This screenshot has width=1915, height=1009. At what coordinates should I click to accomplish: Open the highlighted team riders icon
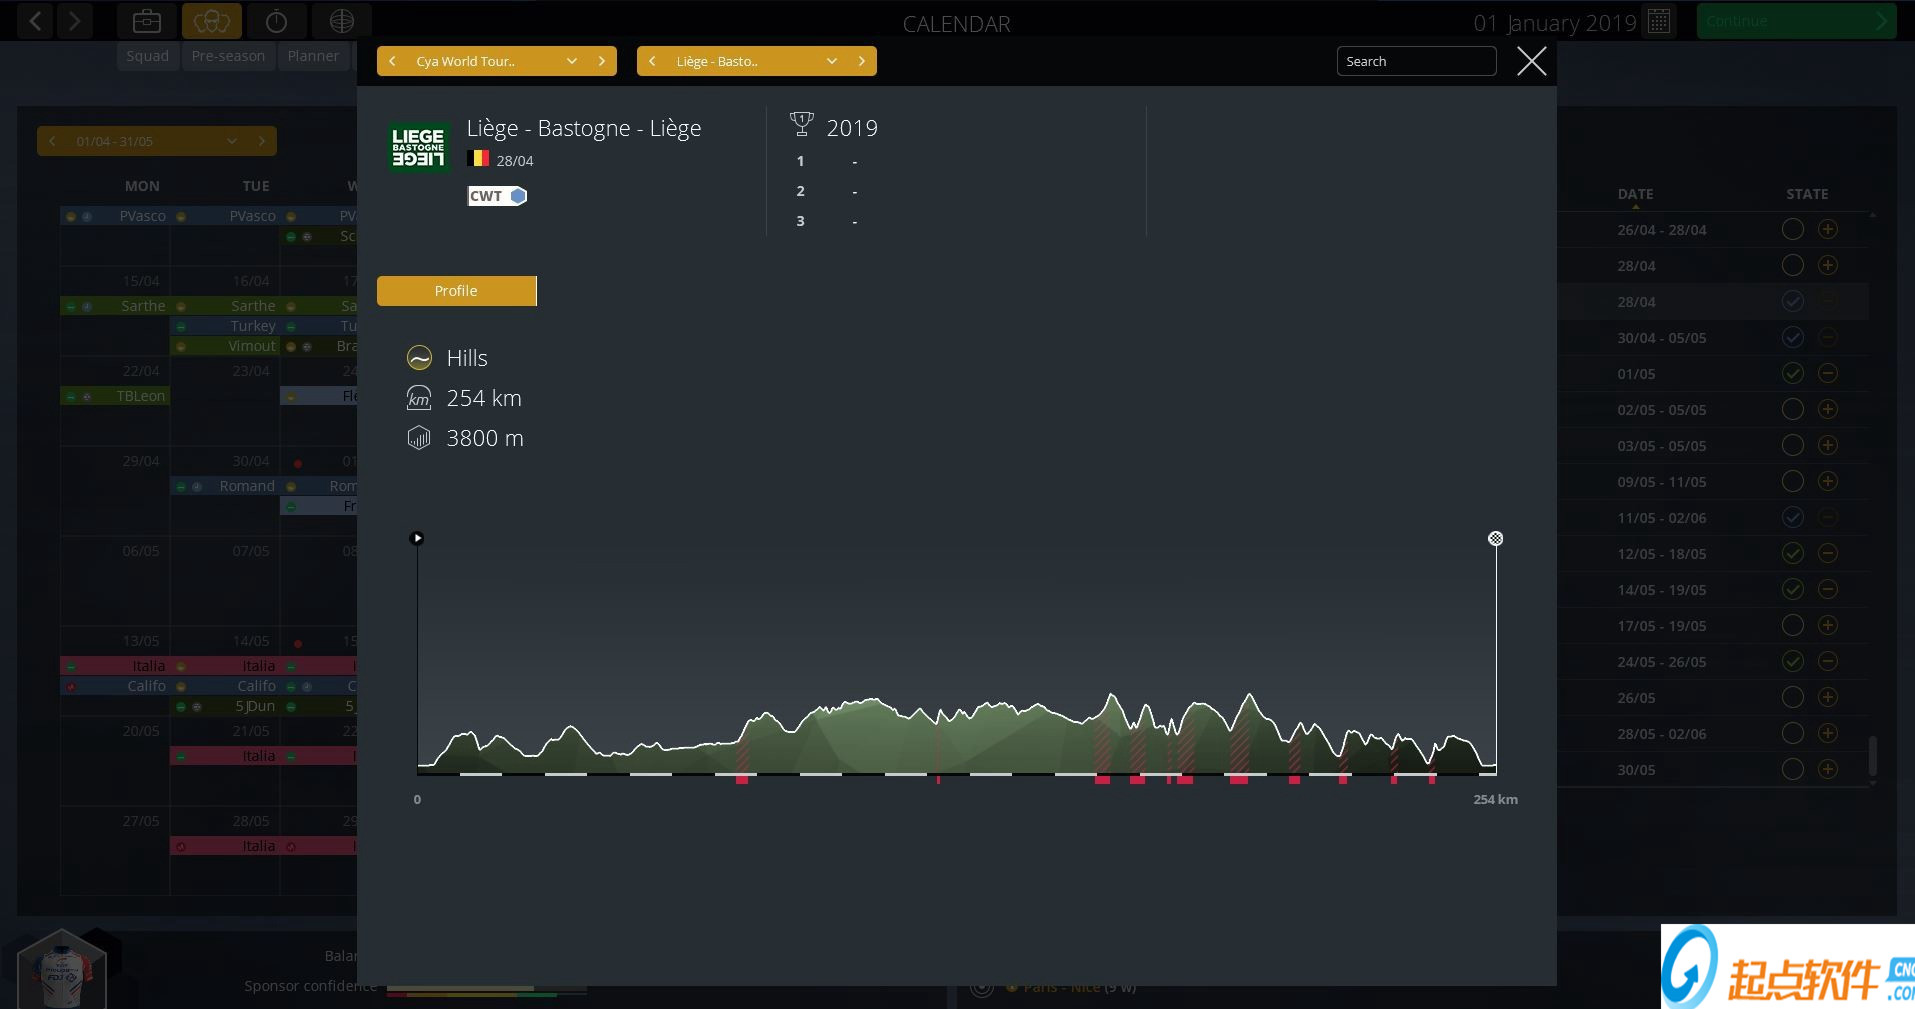pyautogui.click(x=212, y=20)
